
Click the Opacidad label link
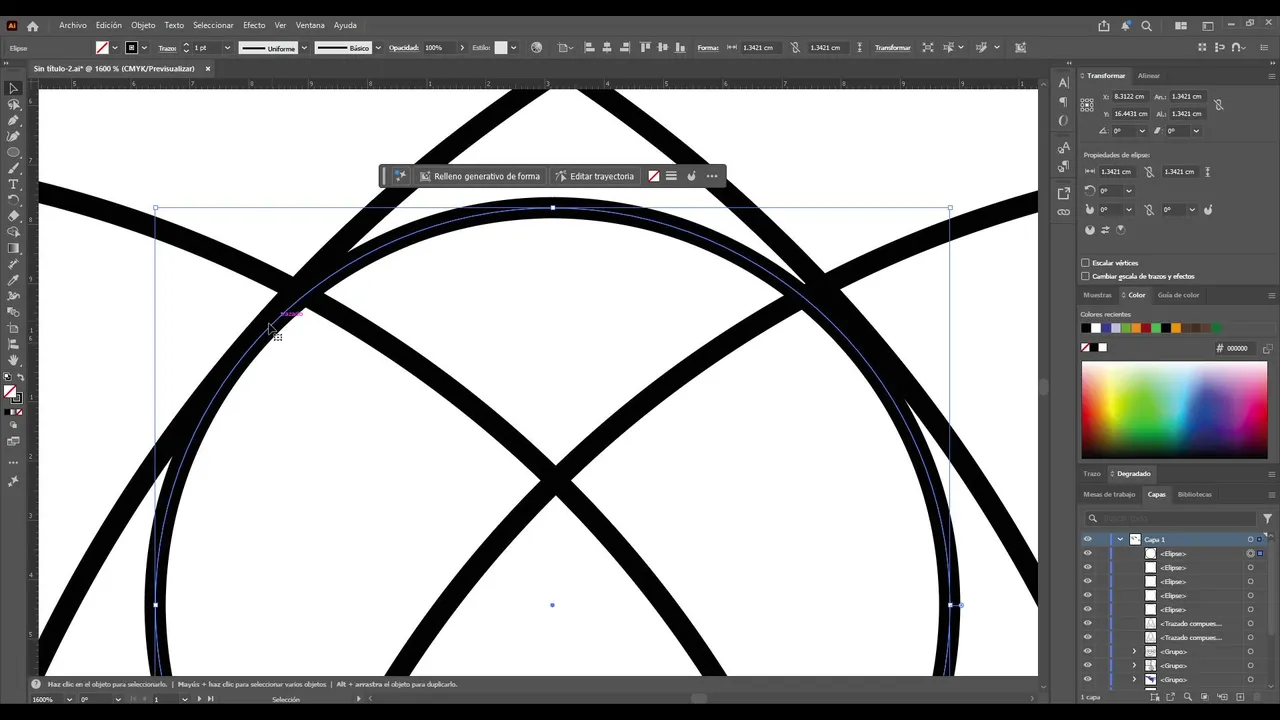[403, 48]
